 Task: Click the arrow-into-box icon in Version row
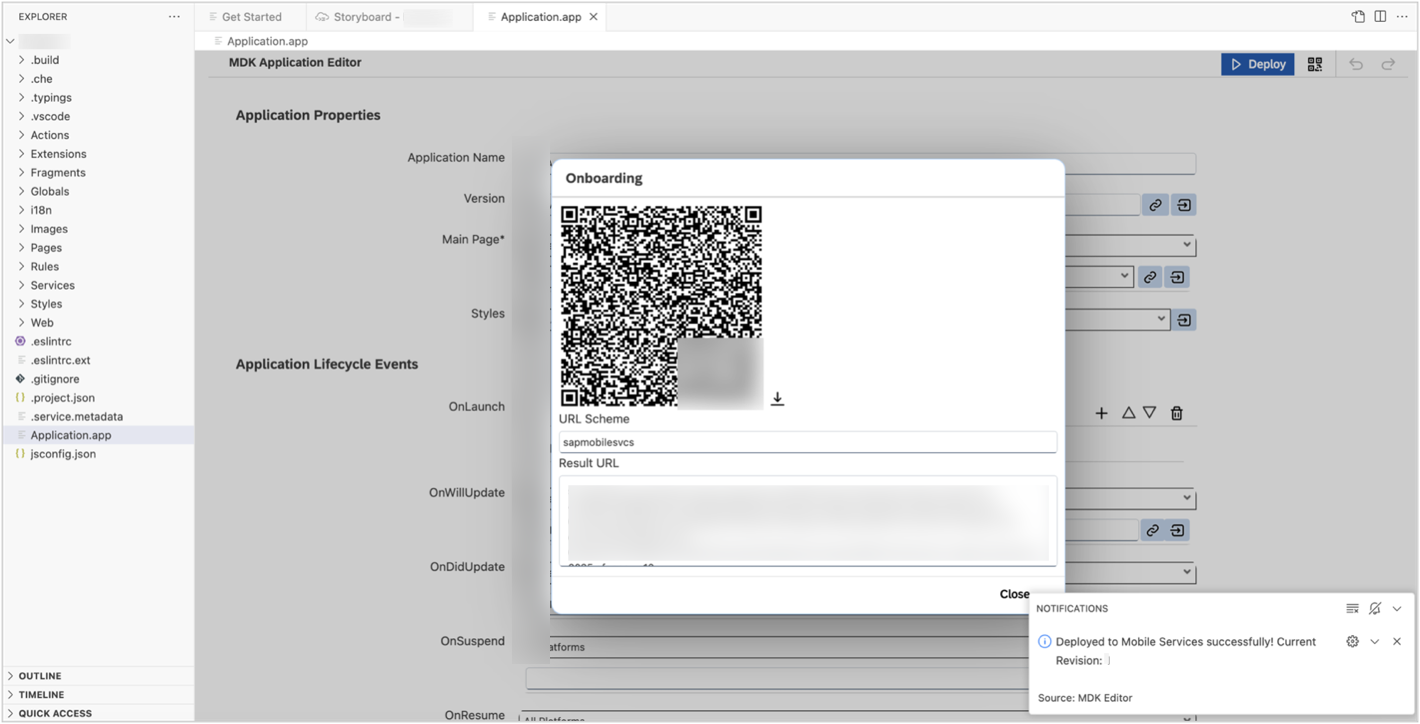tap(1184, 205)
